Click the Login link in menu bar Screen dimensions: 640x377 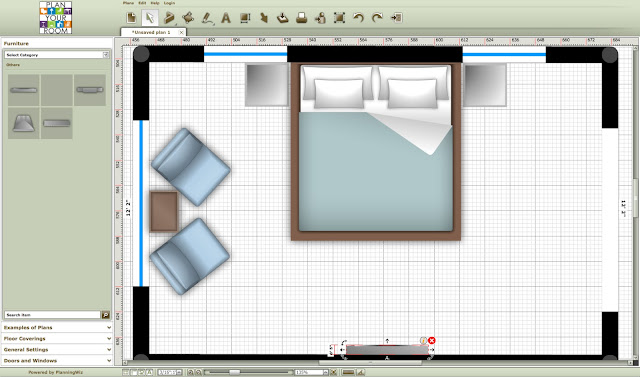[169, 3]
